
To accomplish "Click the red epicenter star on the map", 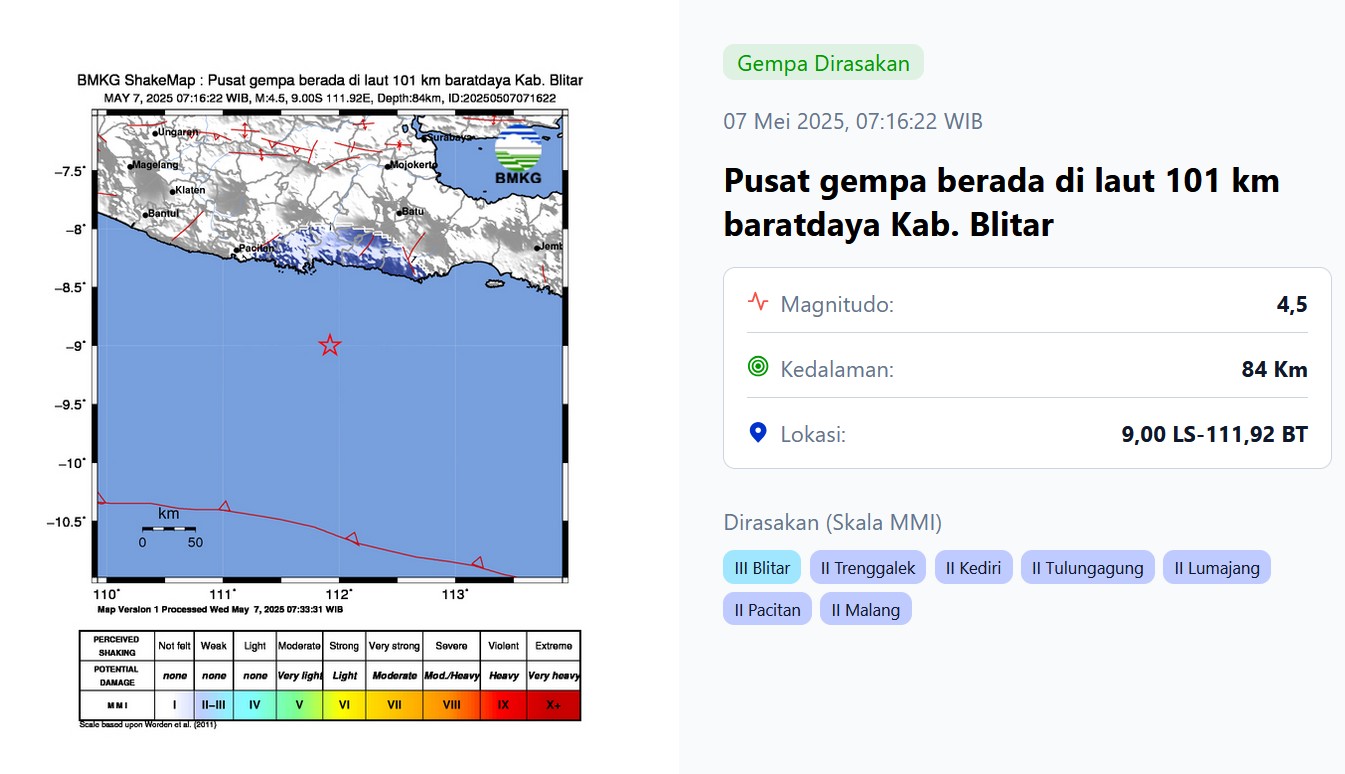I will [x=330, y=345].
